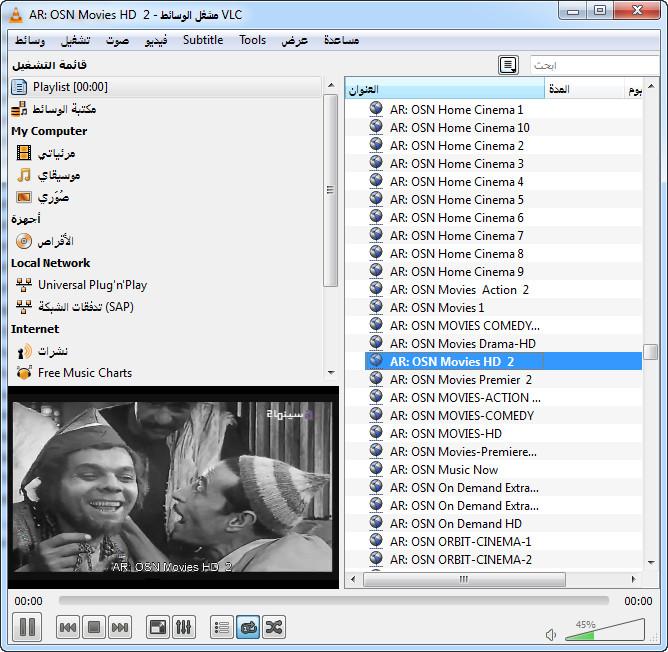The image size is (668, 652).
Task: Seek in the playback progress bar
Action: click(x=334, y=601)
